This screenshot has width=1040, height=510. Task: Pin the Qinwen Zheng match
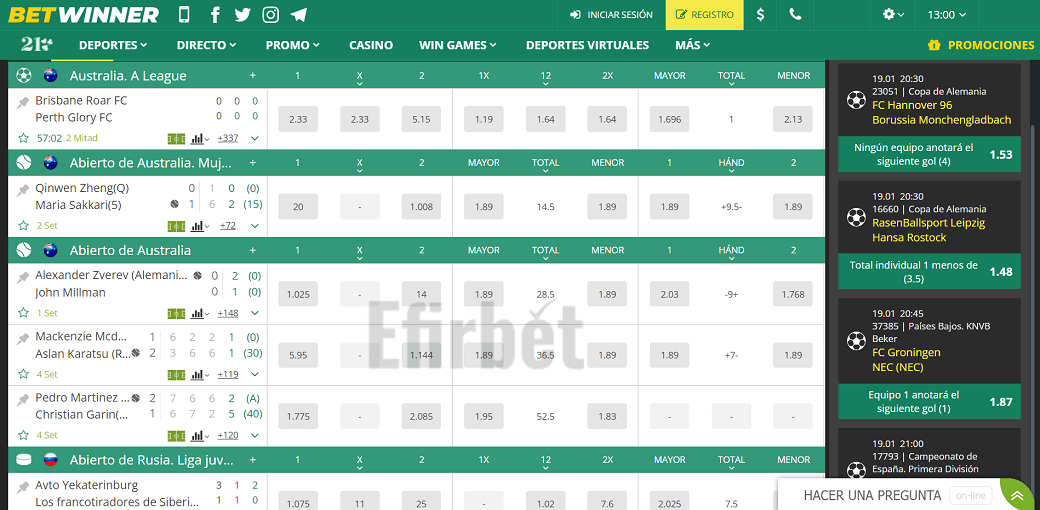(24, 189)
